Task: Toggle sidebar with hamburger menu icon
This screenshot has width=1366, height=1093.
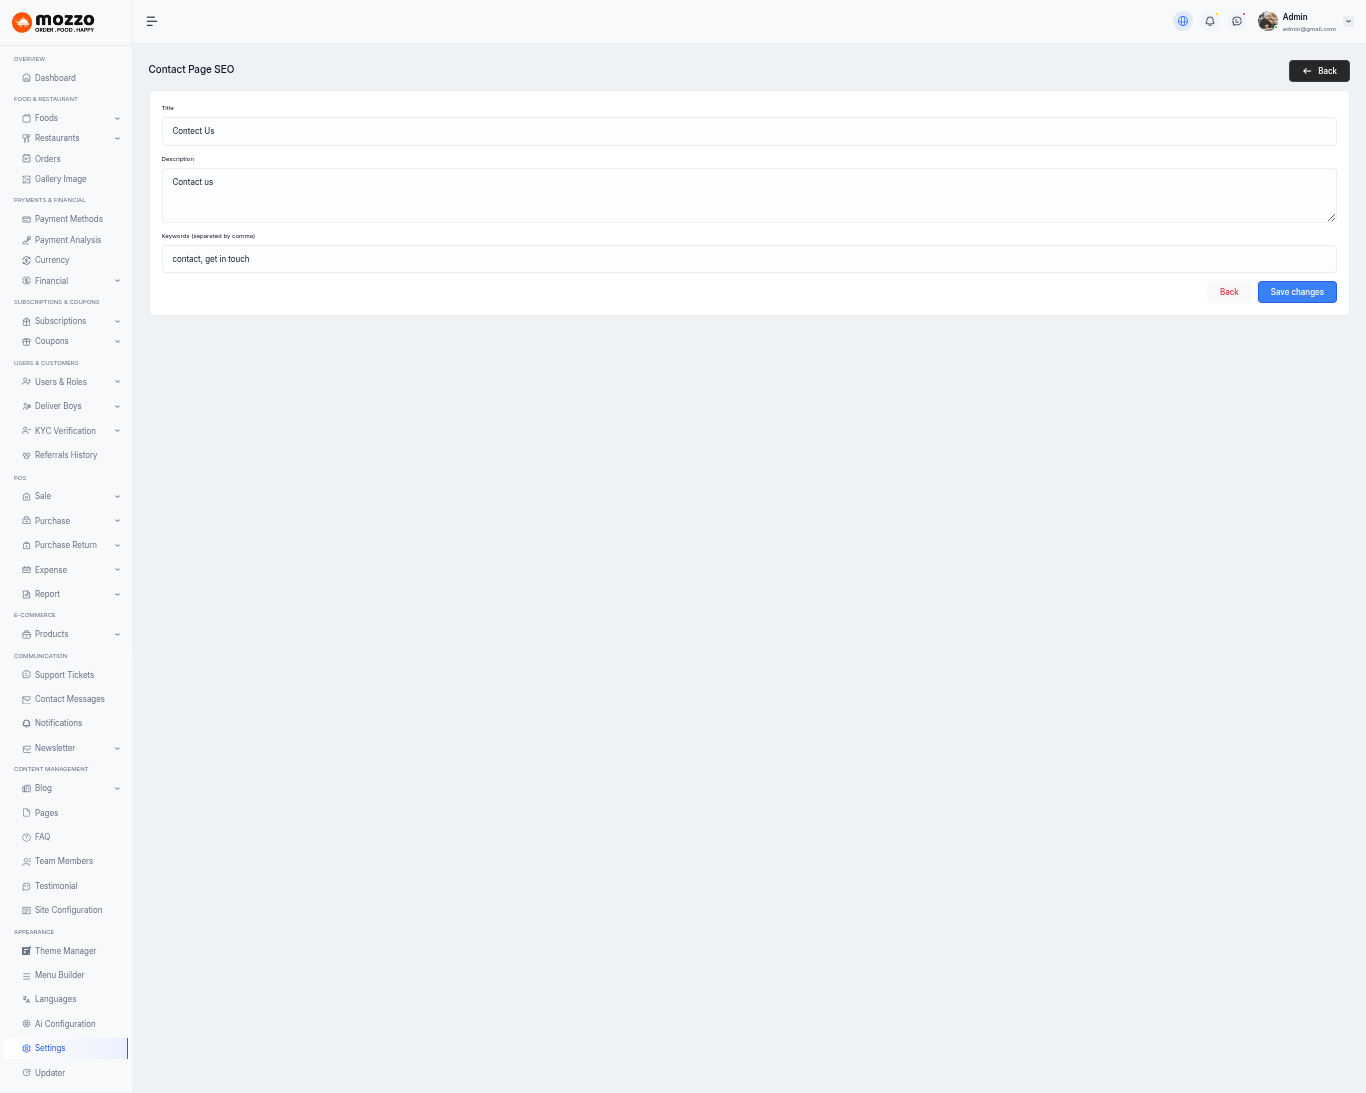Action: coord(152,21)
